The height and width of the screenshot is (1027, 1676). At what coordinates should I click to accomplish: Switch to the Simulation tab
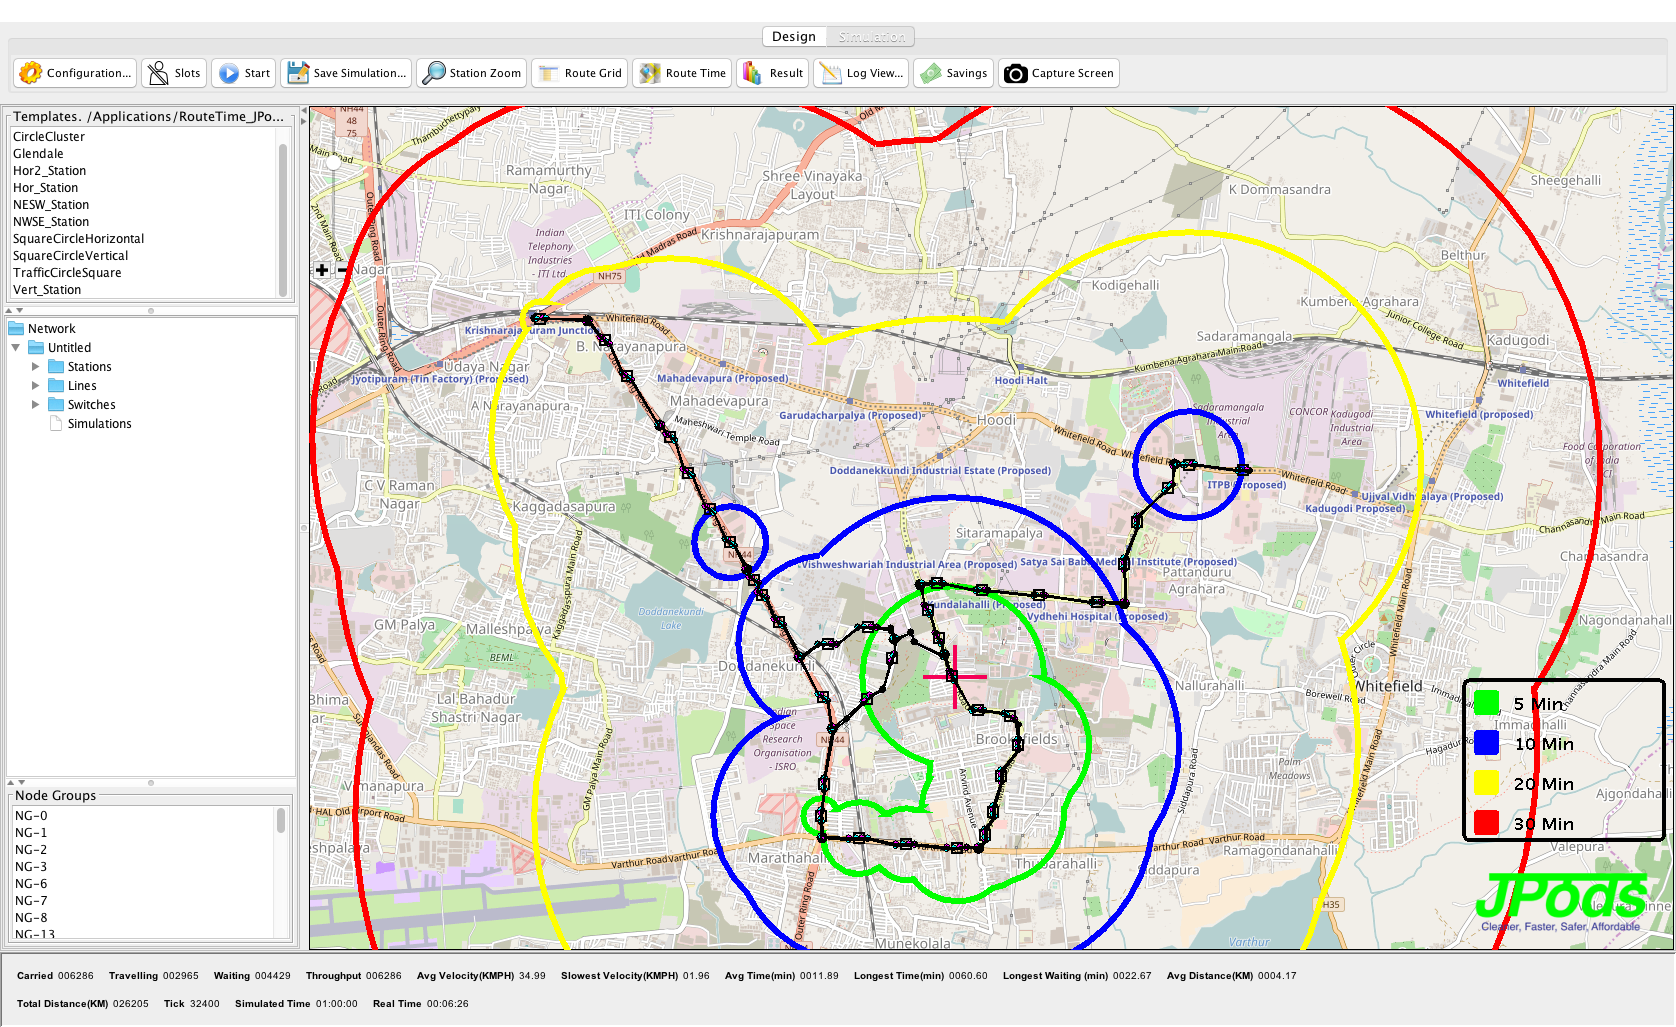click(x=871, y=37)
